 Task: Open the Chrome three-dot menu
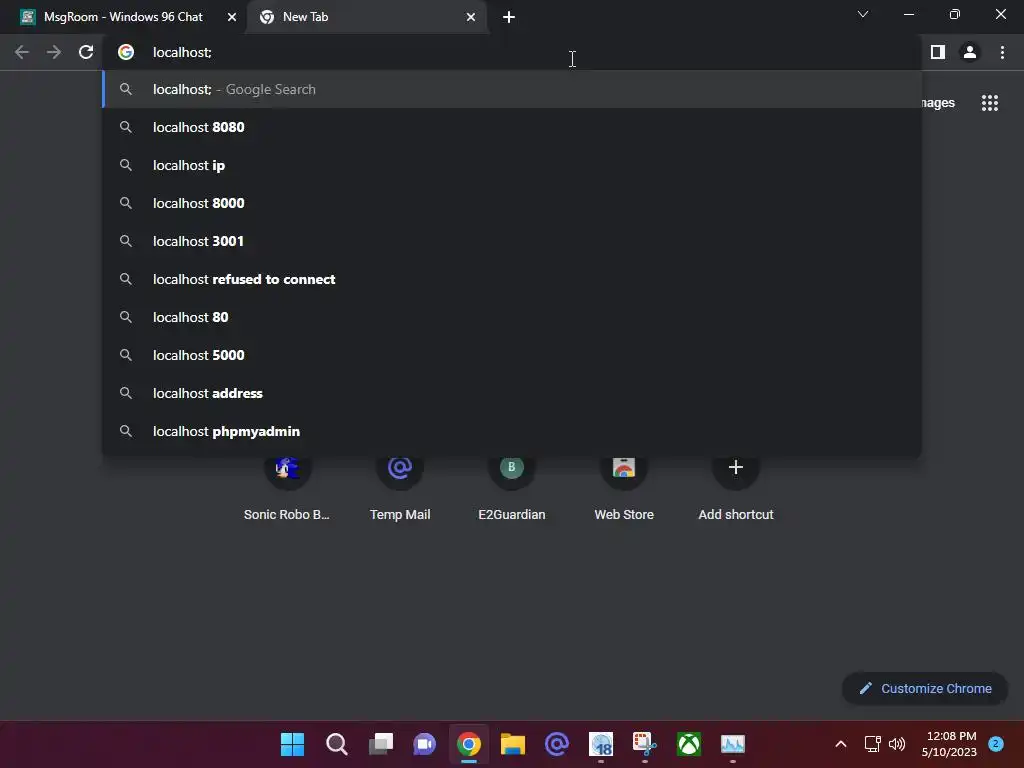[x=1002, y=52]
